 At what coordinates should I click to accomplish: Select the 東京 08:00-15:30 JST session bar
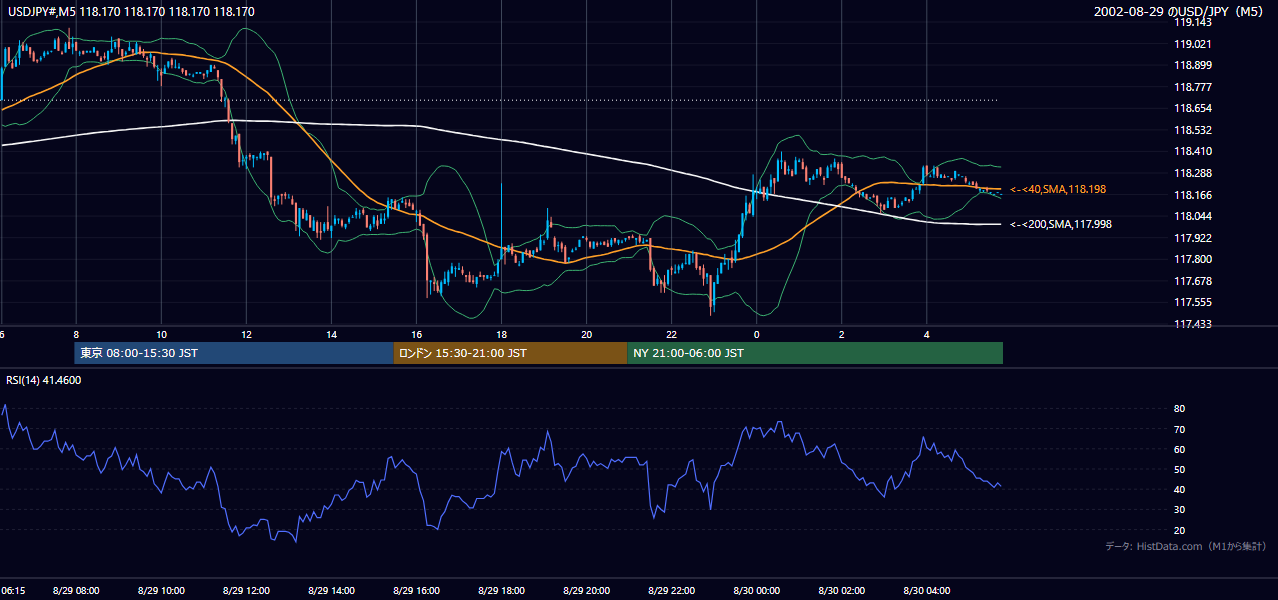coord(234,353)
